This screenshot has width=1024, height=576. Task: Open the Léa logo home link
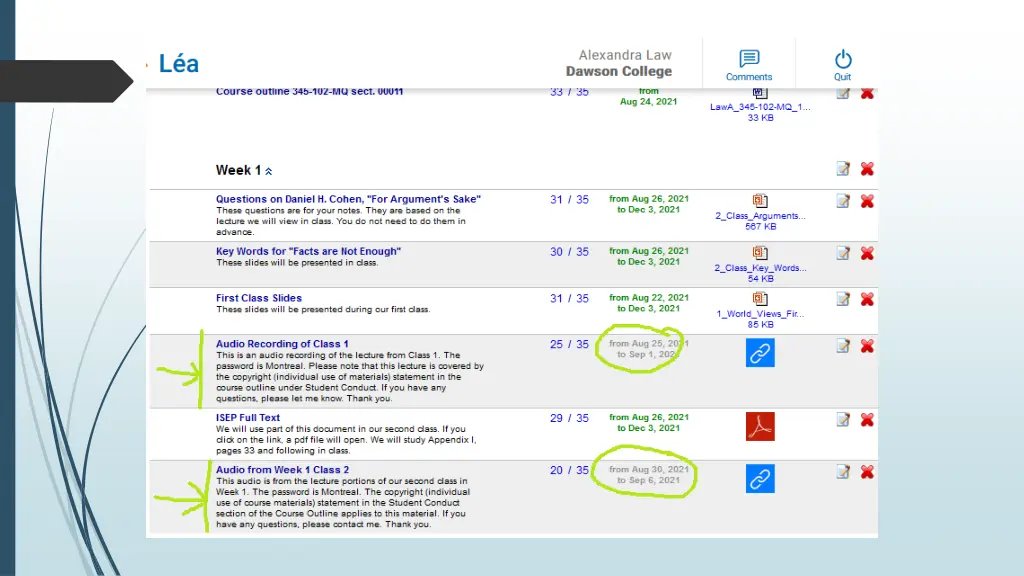point(178,63)
